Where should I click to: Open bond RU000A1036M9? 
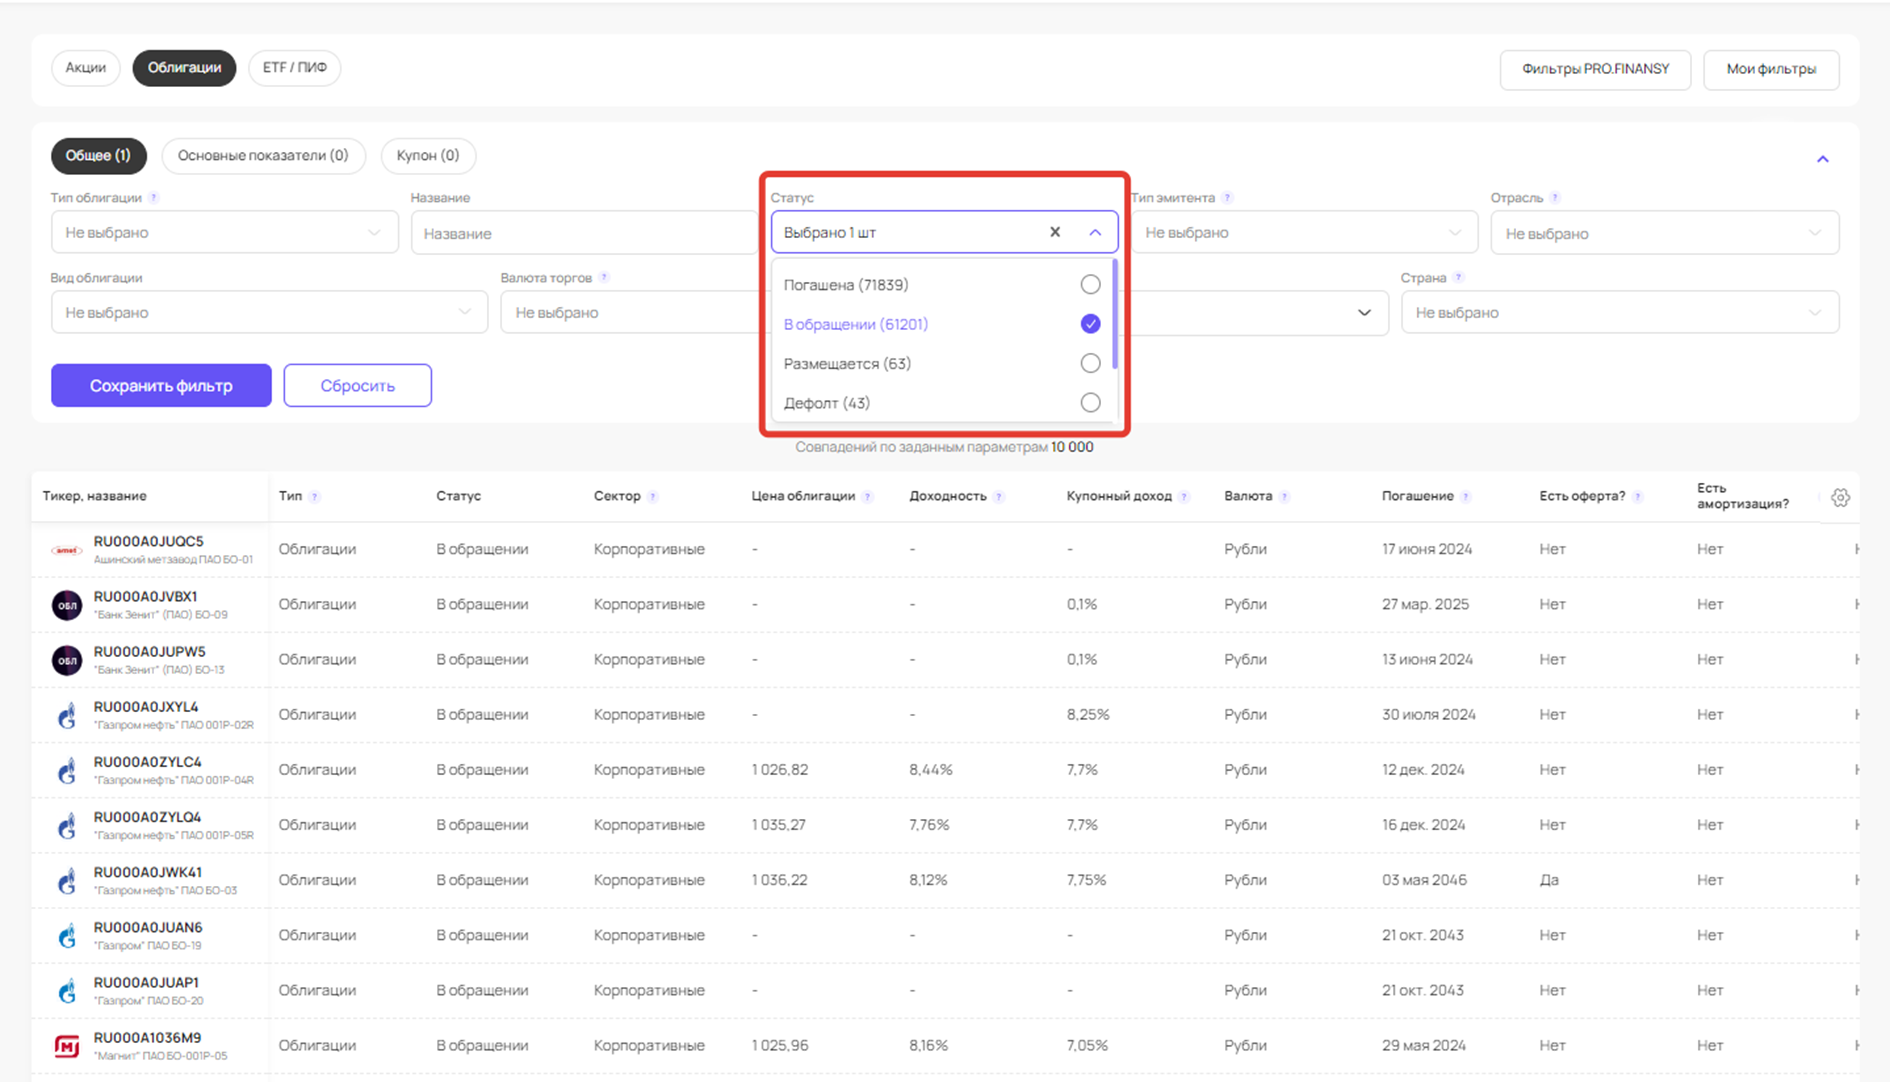pyautogui.click(x=147, y=1038)
